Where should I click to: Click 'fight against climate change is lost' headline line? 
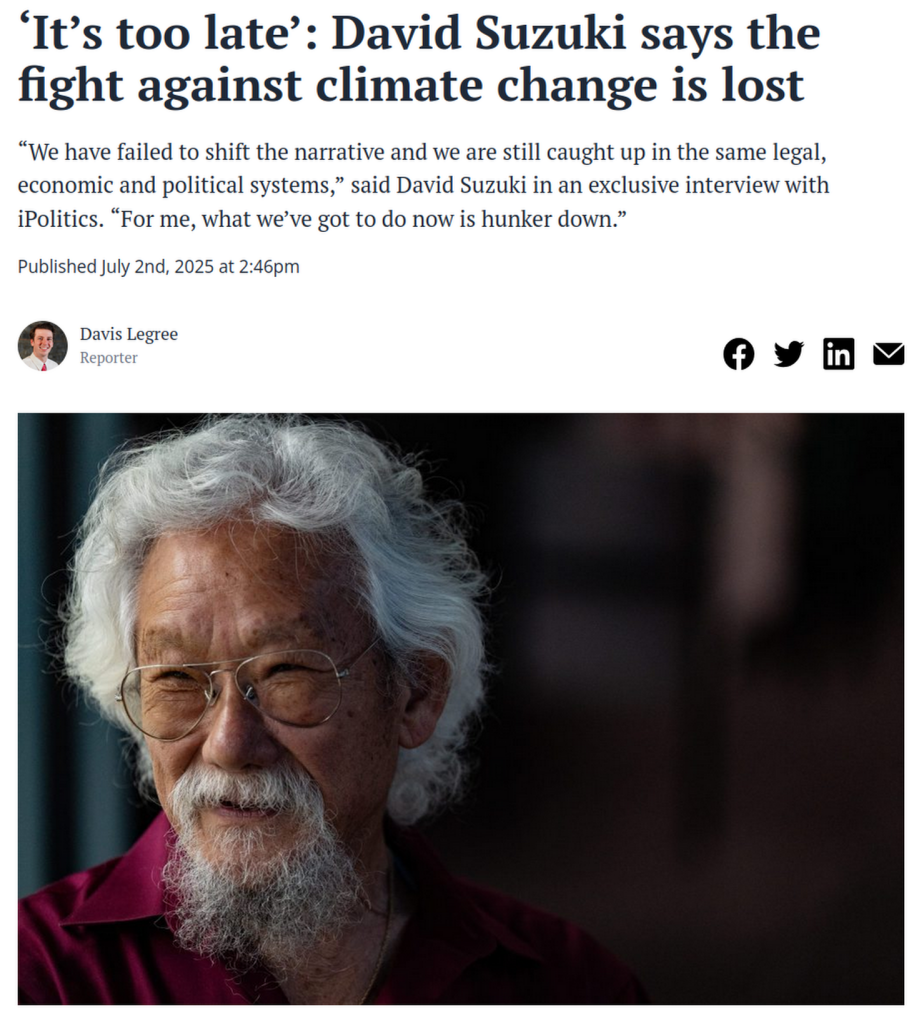(x=411, y=86)
